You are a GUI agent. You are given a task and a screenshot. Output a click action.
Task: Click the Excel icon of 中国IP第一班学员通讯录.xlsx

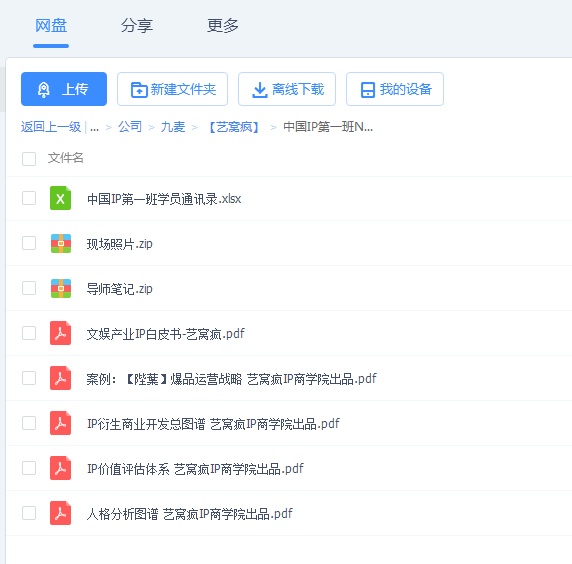(60, 198)
